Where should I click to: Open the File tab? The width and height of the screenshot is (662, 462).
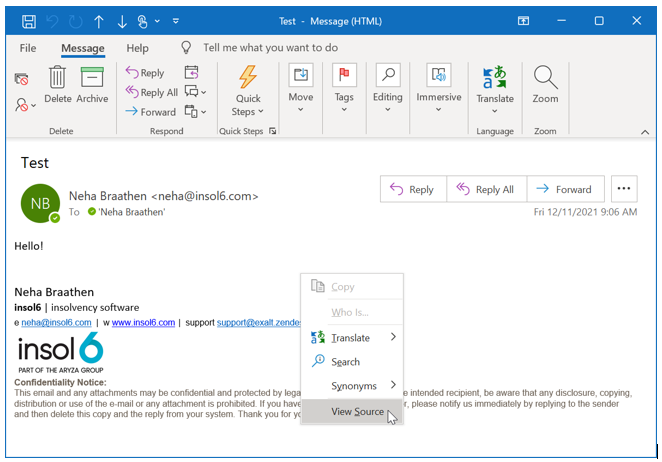(x=28, y=48)
